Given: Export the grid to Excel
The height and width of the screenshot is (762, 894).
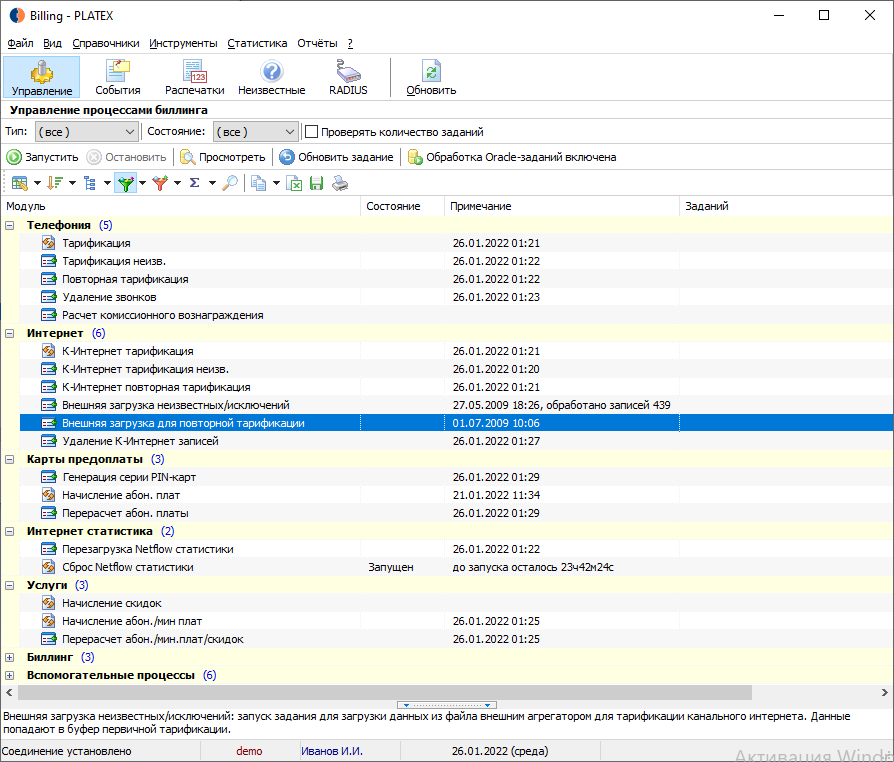Looking at the screenshot, I should click(294, 183).
